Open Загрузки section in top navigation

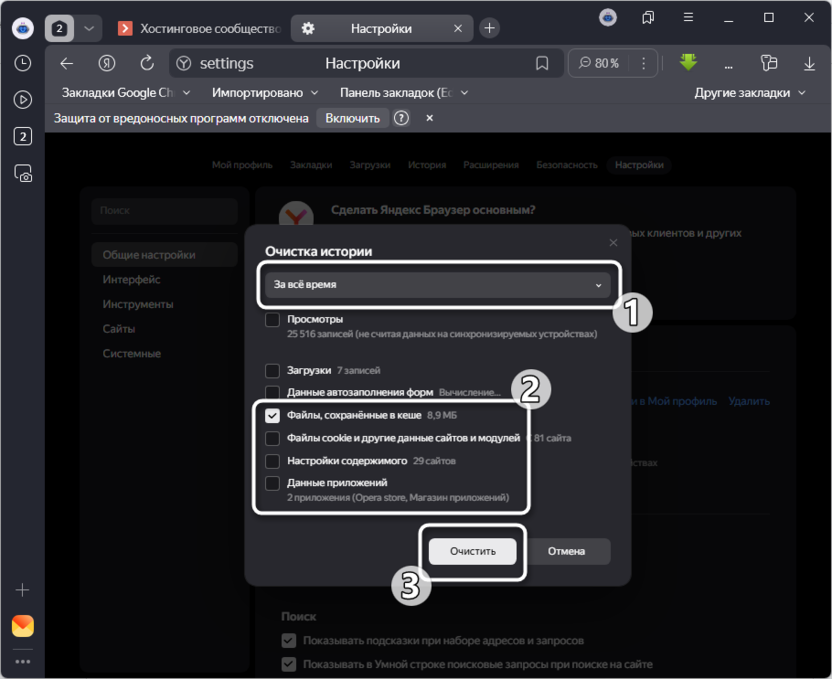pyautogui.click(x=370, y=165)
